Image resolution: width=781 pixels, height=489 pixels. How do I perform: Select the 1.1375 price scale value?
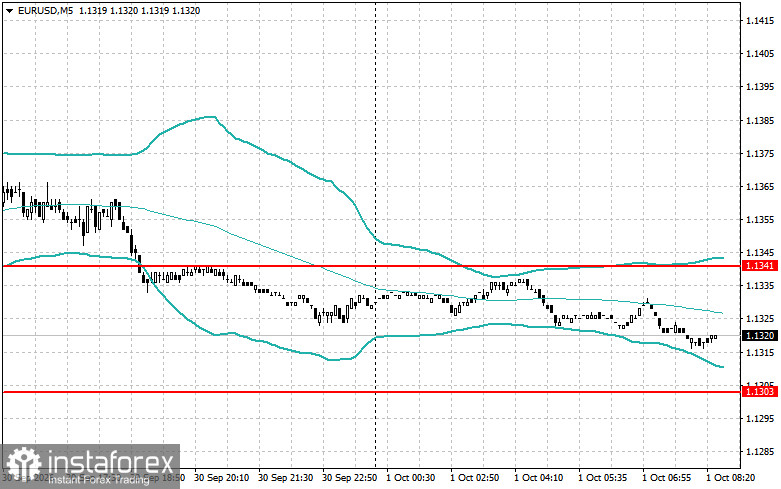[760, 154]
